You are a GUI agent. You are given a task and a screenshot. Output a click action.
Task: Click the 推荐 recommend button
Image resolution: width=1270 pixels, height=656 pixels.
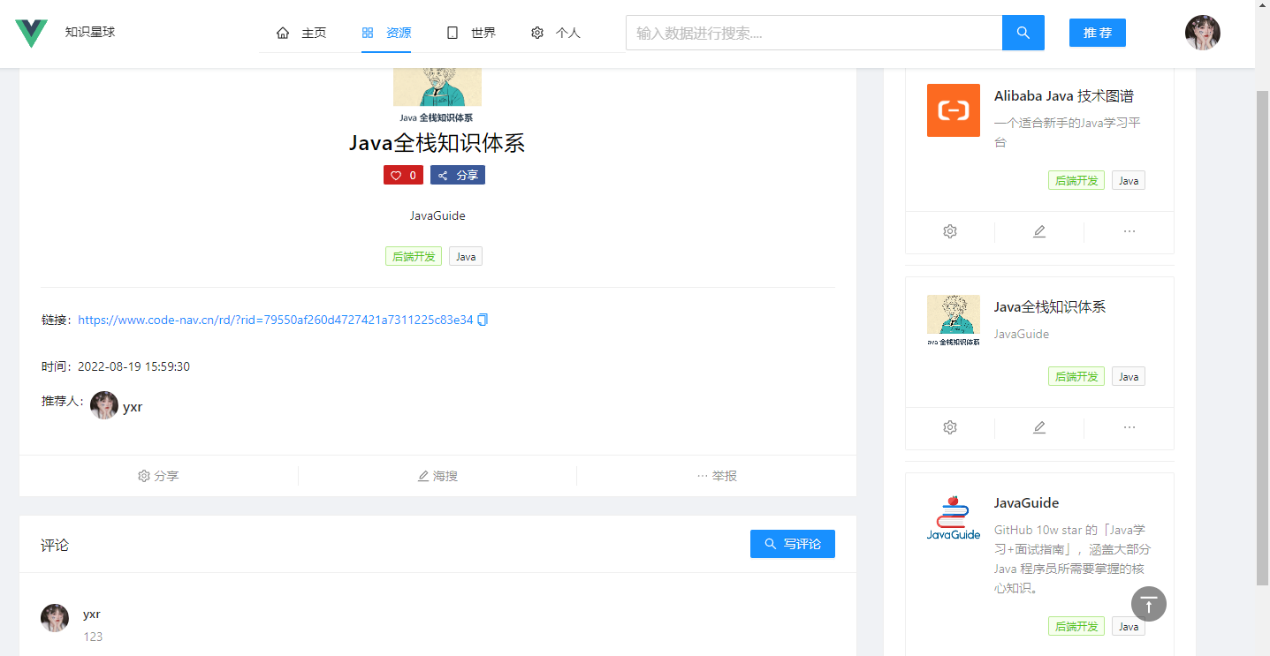click(1097, 33)
